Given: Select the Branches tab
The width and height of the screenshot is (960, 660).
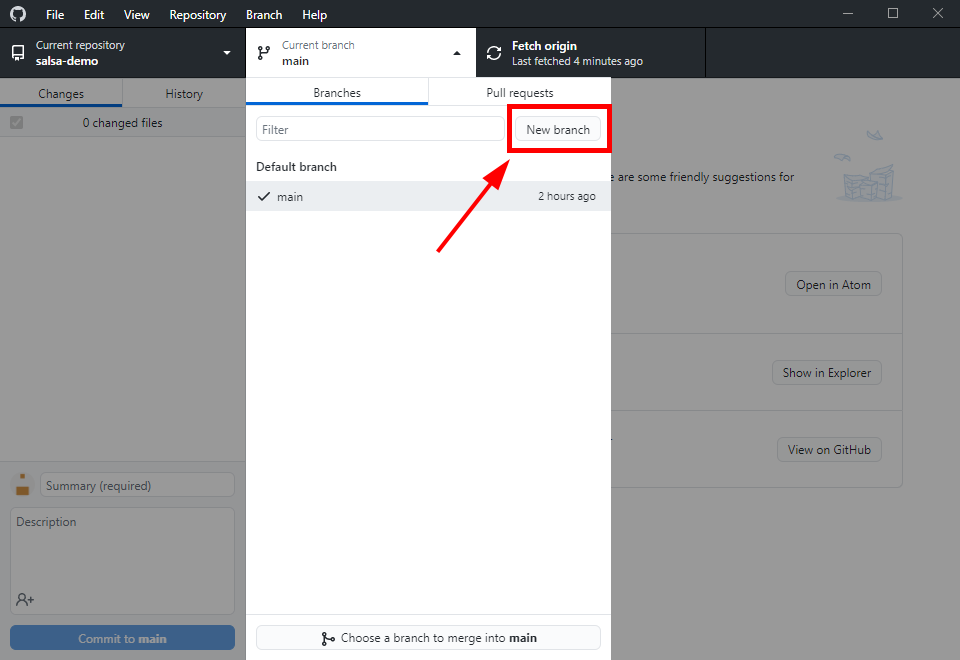Looking at the screenshot, I should point(337,92).
